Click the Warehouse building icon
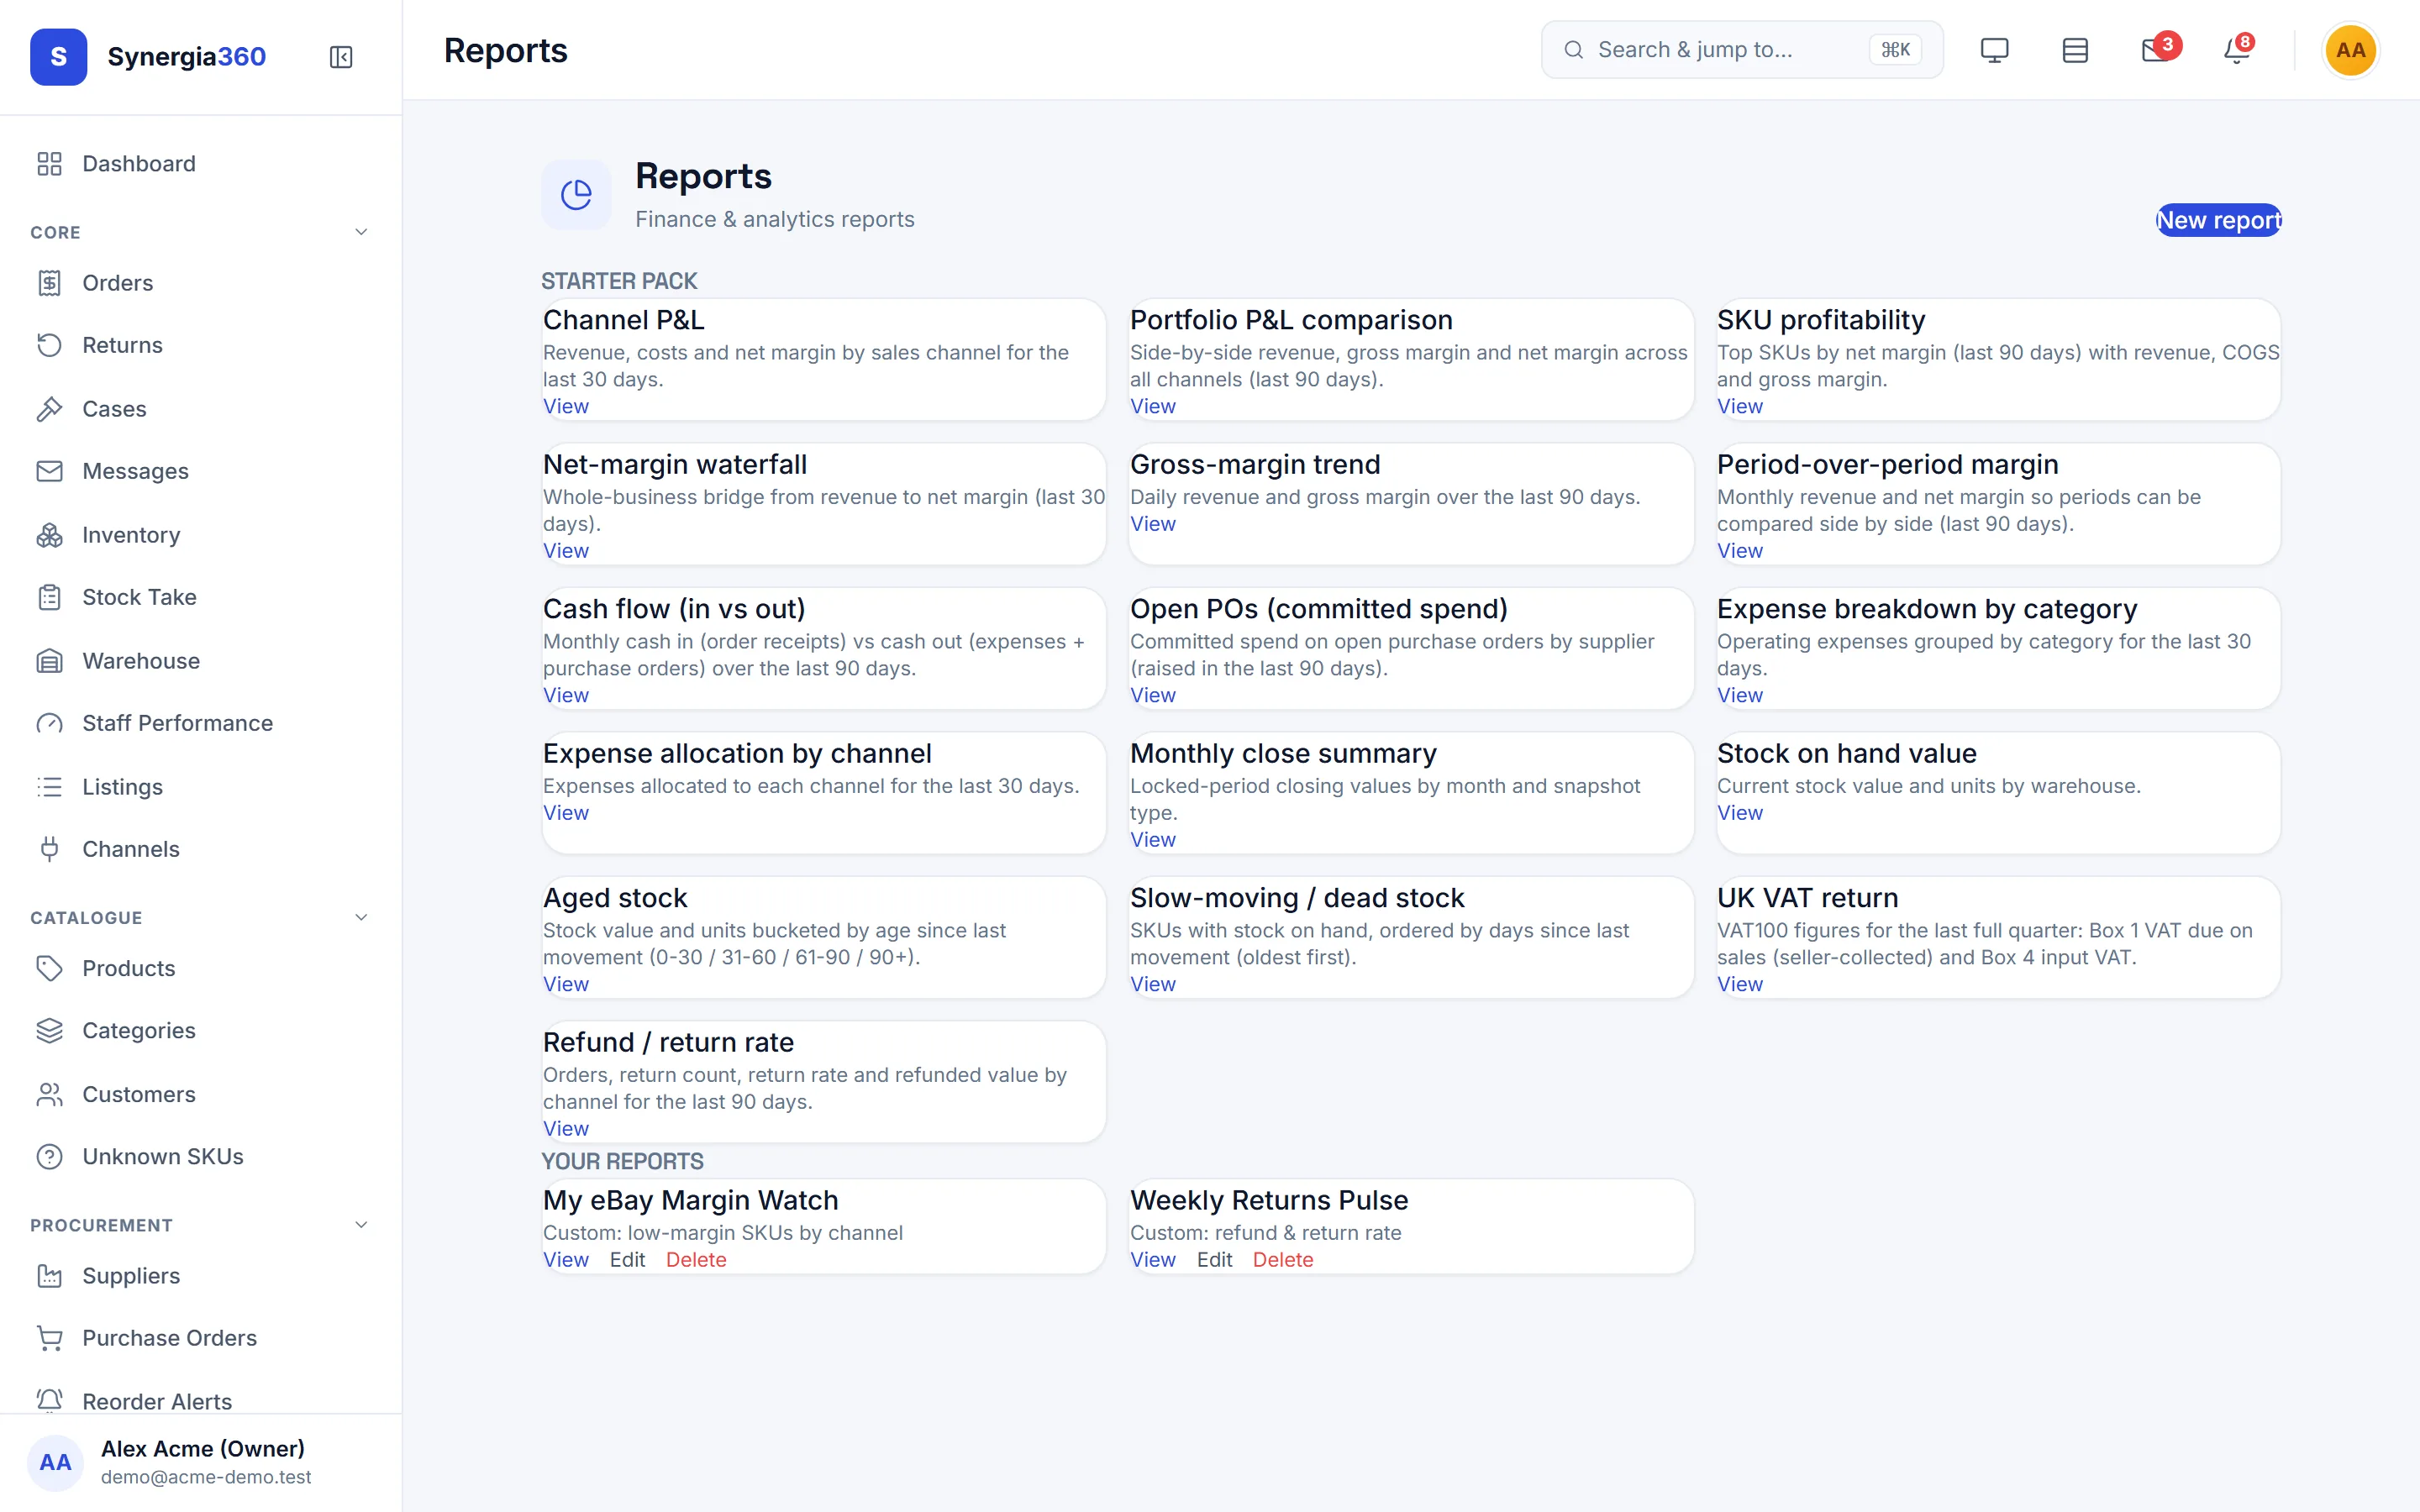 click(49, 661)
